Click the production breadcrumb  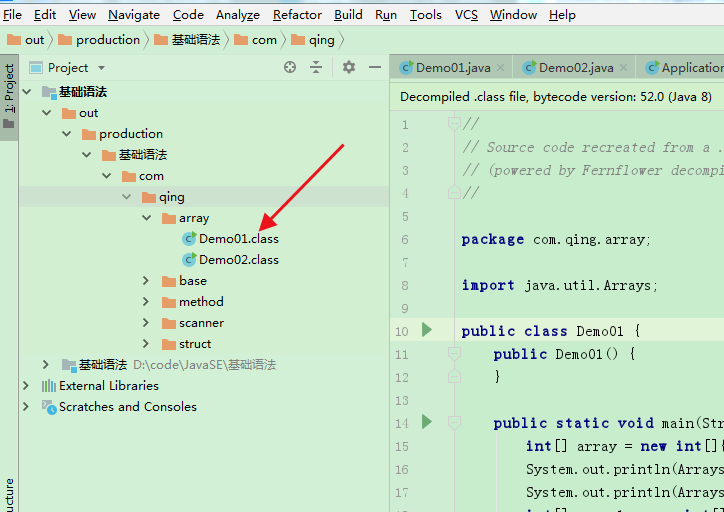click(x=99, y=40)
